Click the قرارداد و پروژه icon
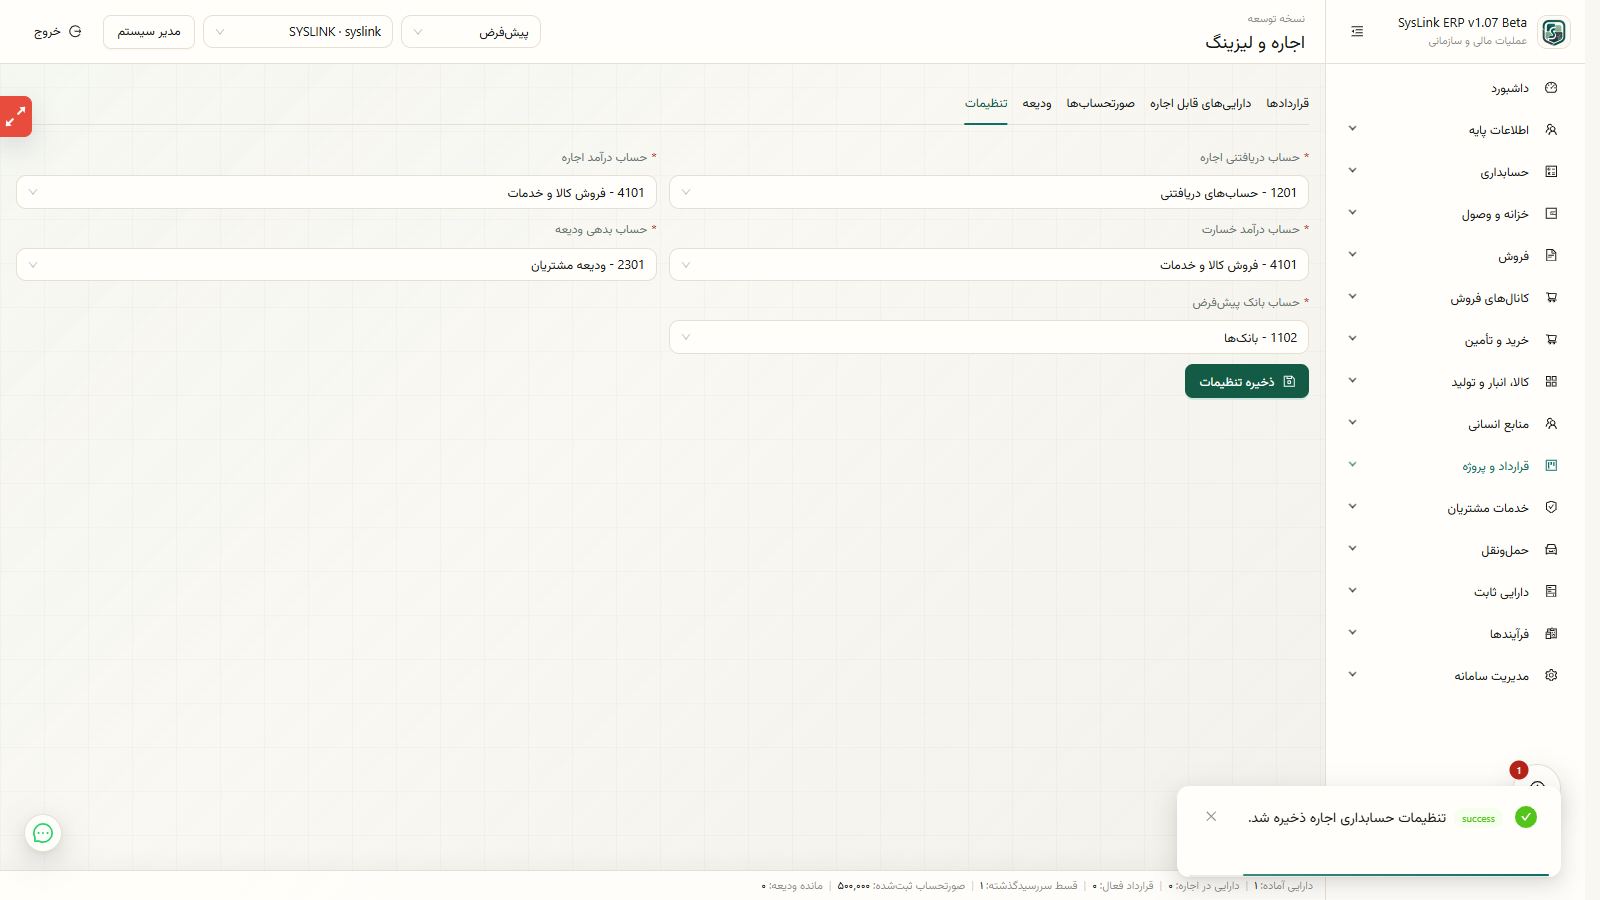 coord(1551,466)
